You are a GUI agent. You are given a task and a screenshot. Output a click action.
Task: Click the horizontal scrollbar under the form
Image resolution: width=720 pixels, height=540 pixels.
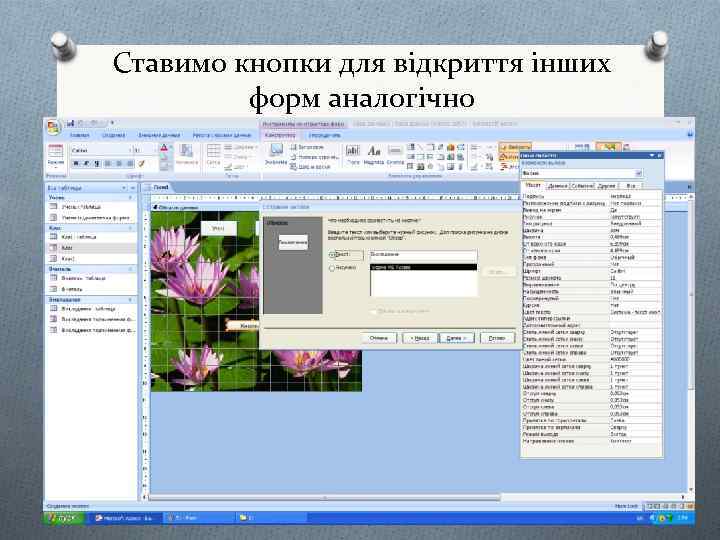tap(324, 497)
